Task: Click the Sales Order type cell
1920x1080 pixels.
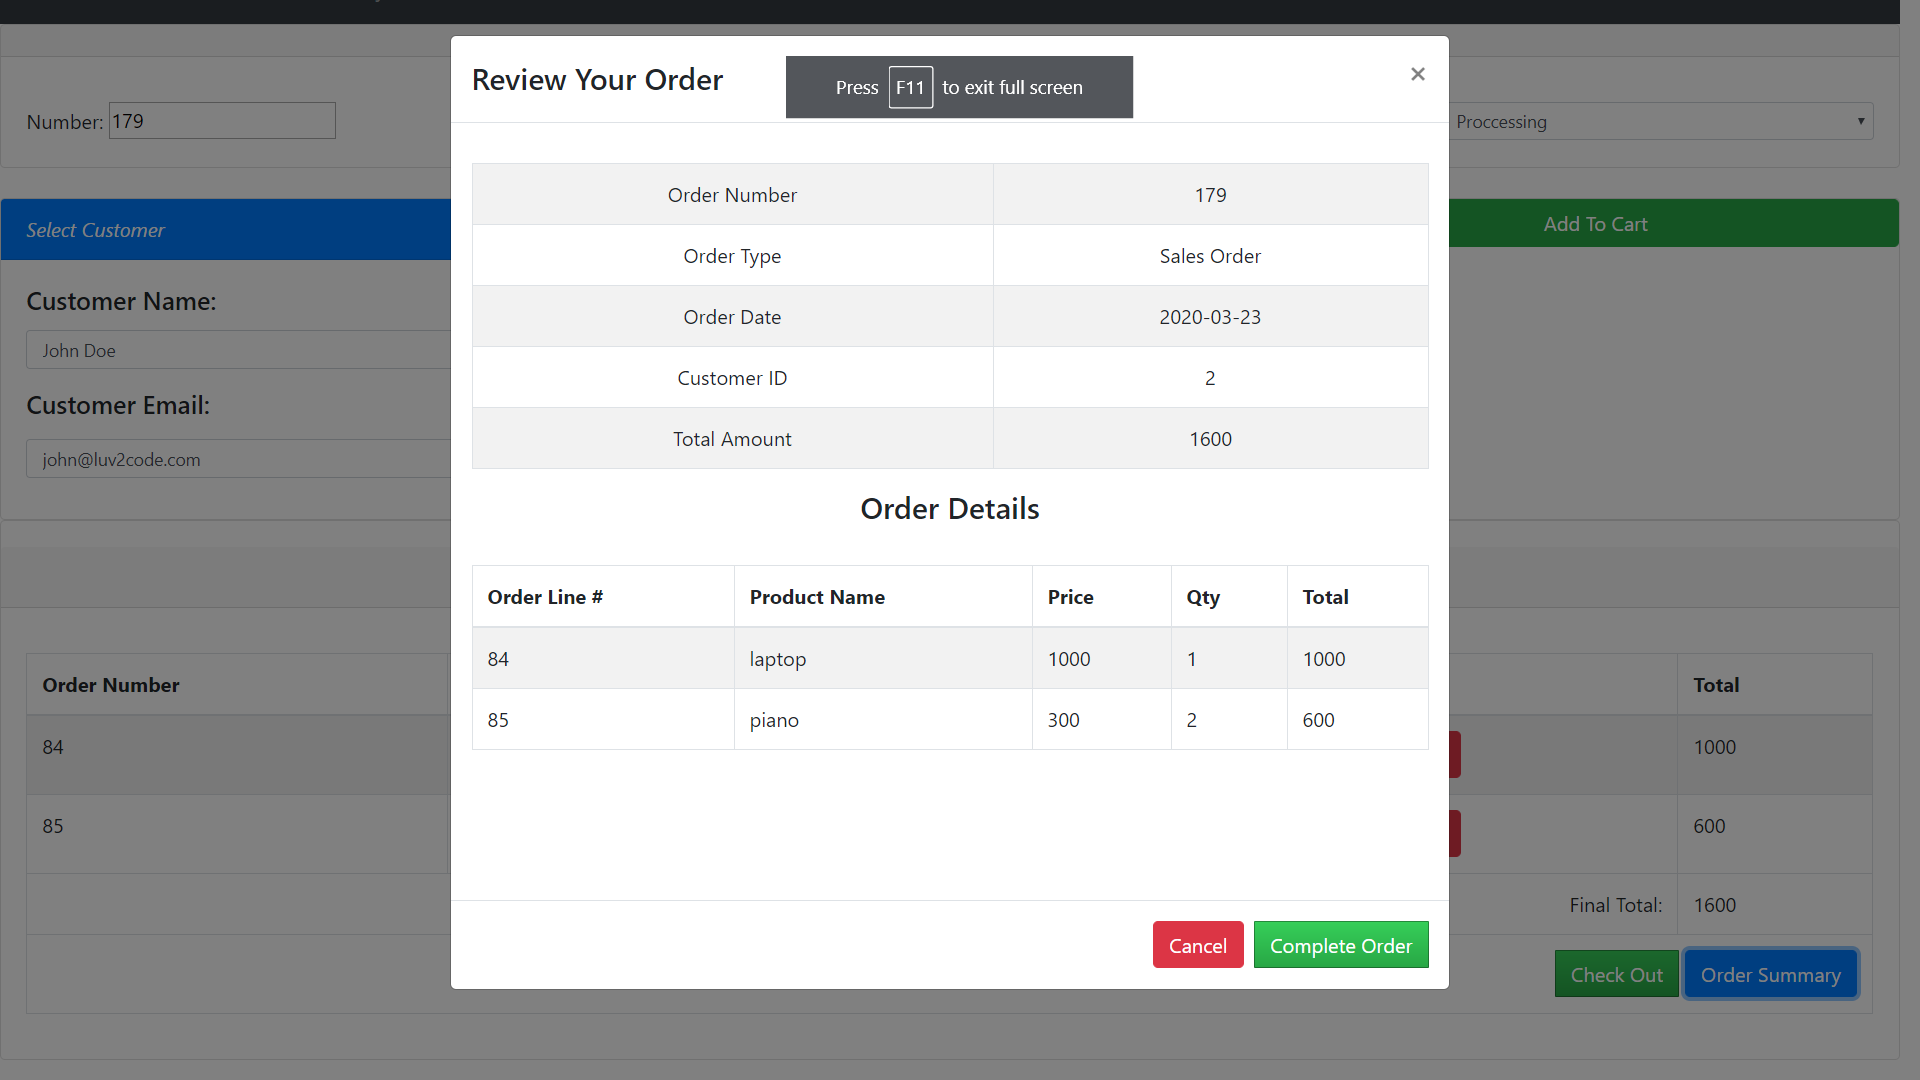Action: pyautogui.click(x=1210, y=255)
